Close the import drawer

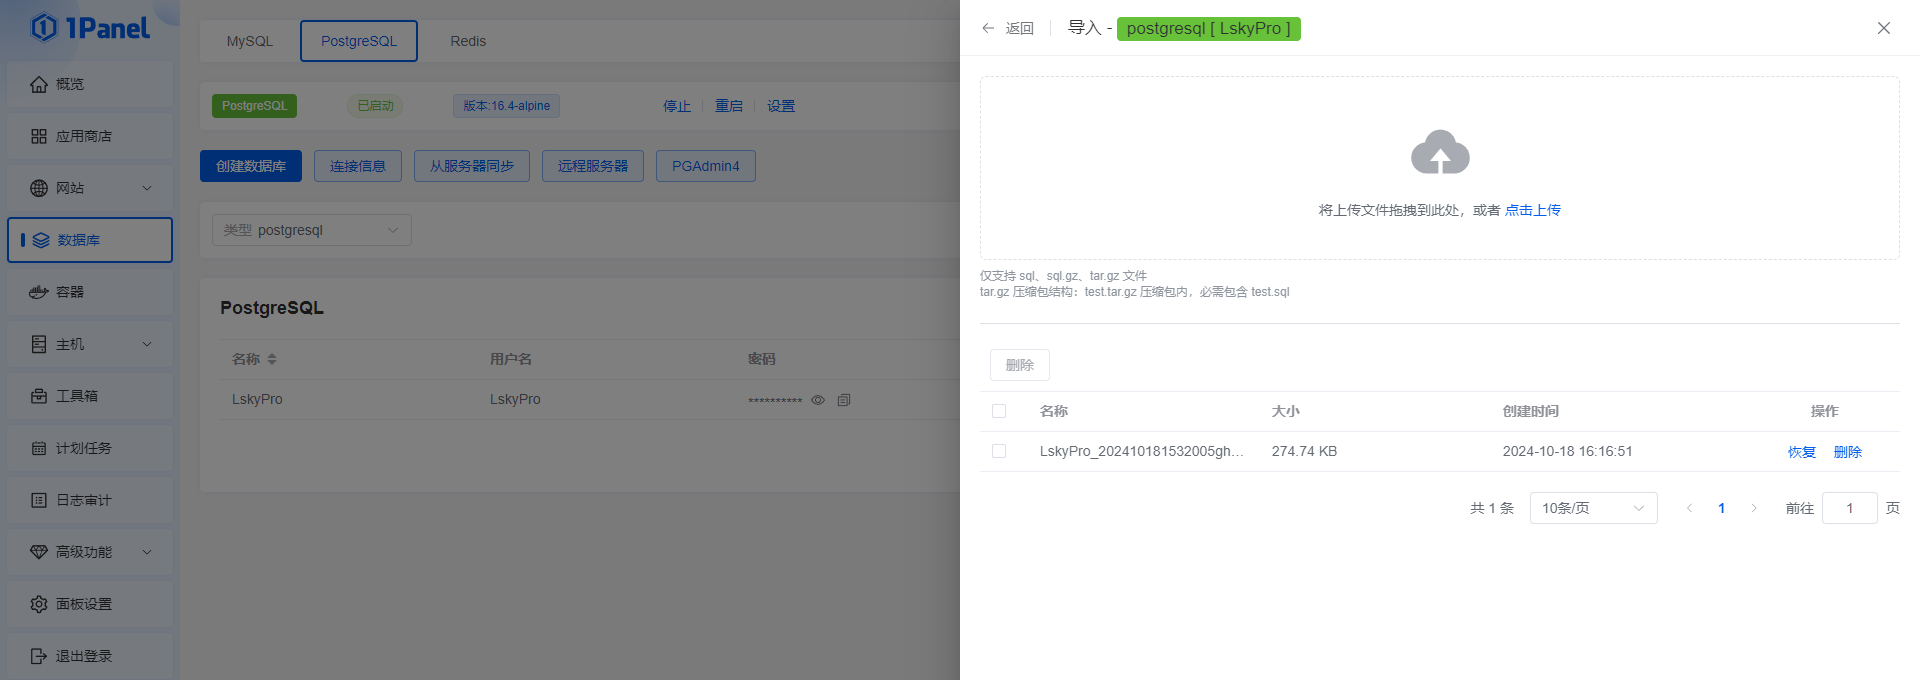1884,28
